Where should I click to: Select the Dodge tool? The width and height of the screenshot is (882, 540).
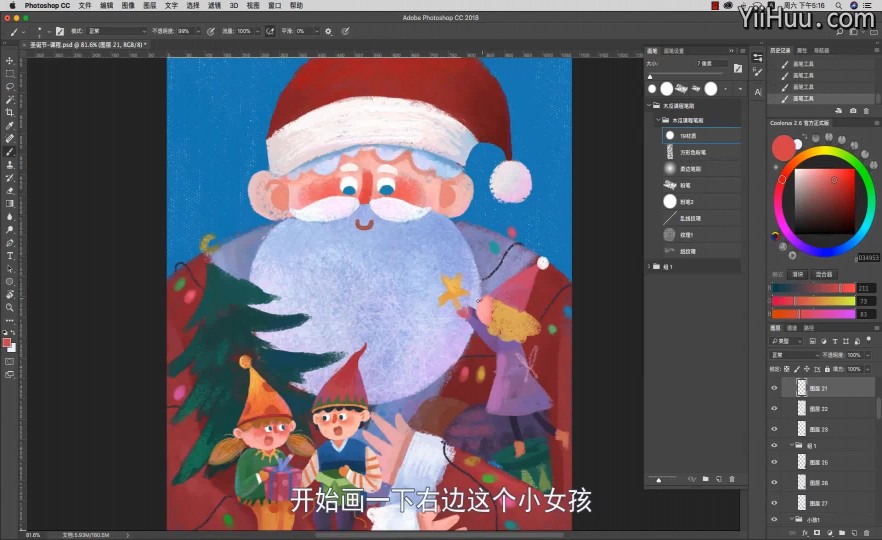coord(10,230)
